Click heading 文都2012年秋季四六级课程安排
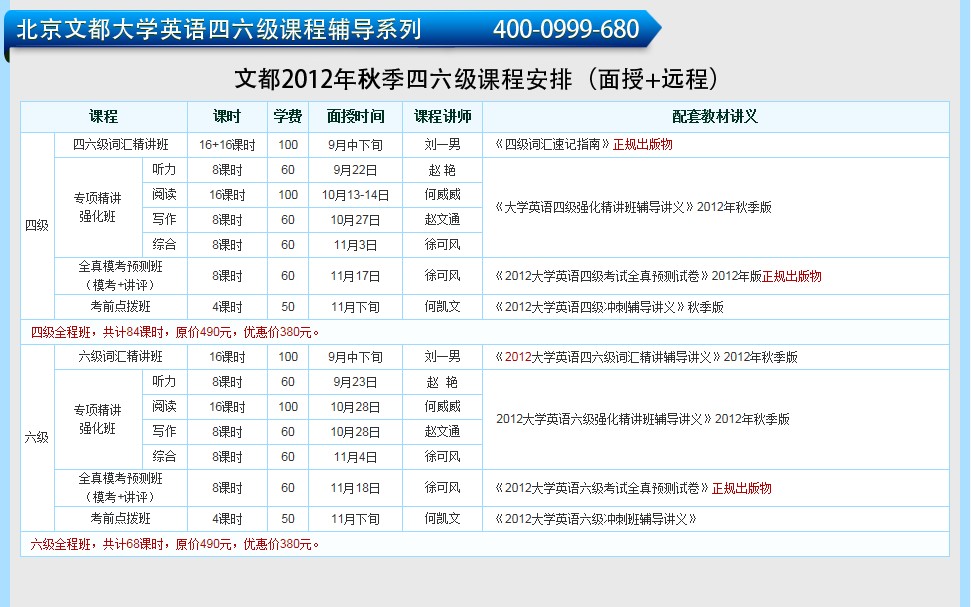The height and width of the screenshot is (607, 971). 403,79
